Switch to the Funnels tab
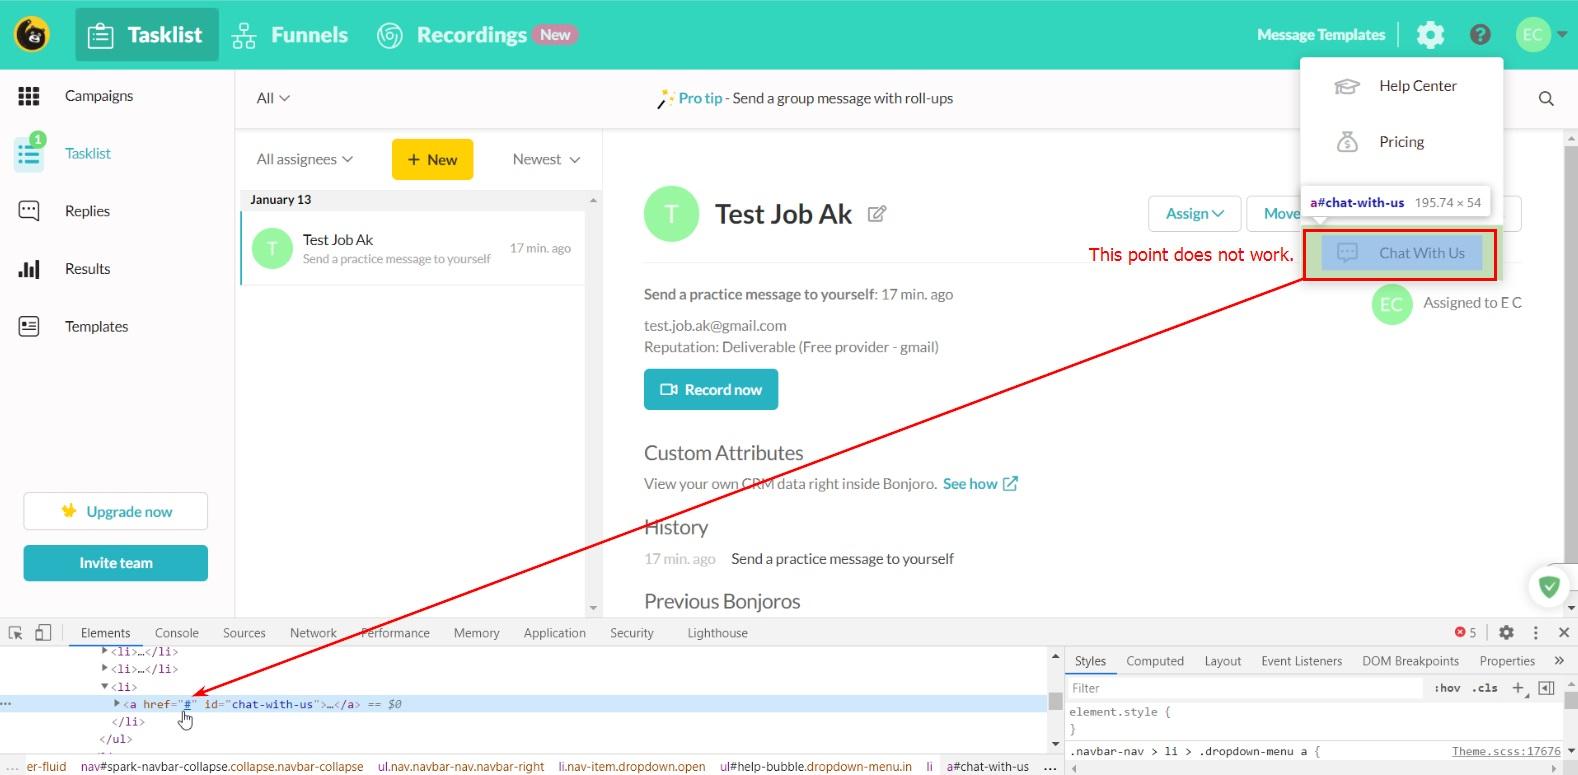Image resolution: width=1578 pixels, height=775 pixels. coord(290,35)
